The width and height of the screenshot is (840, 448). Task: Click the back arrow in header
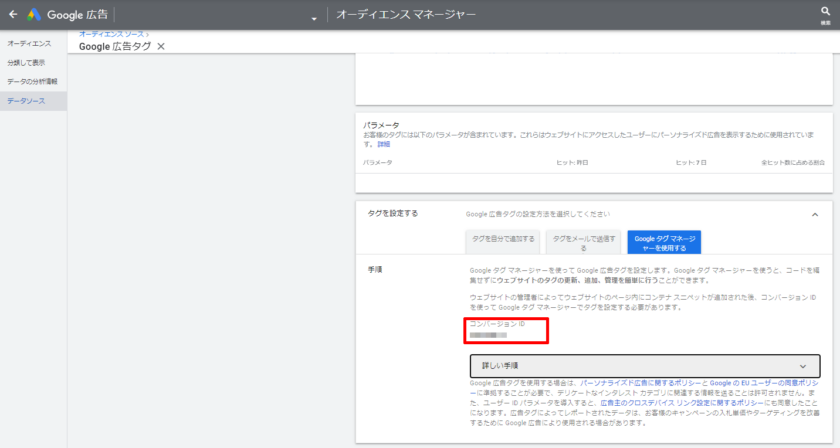pos(13,14)
